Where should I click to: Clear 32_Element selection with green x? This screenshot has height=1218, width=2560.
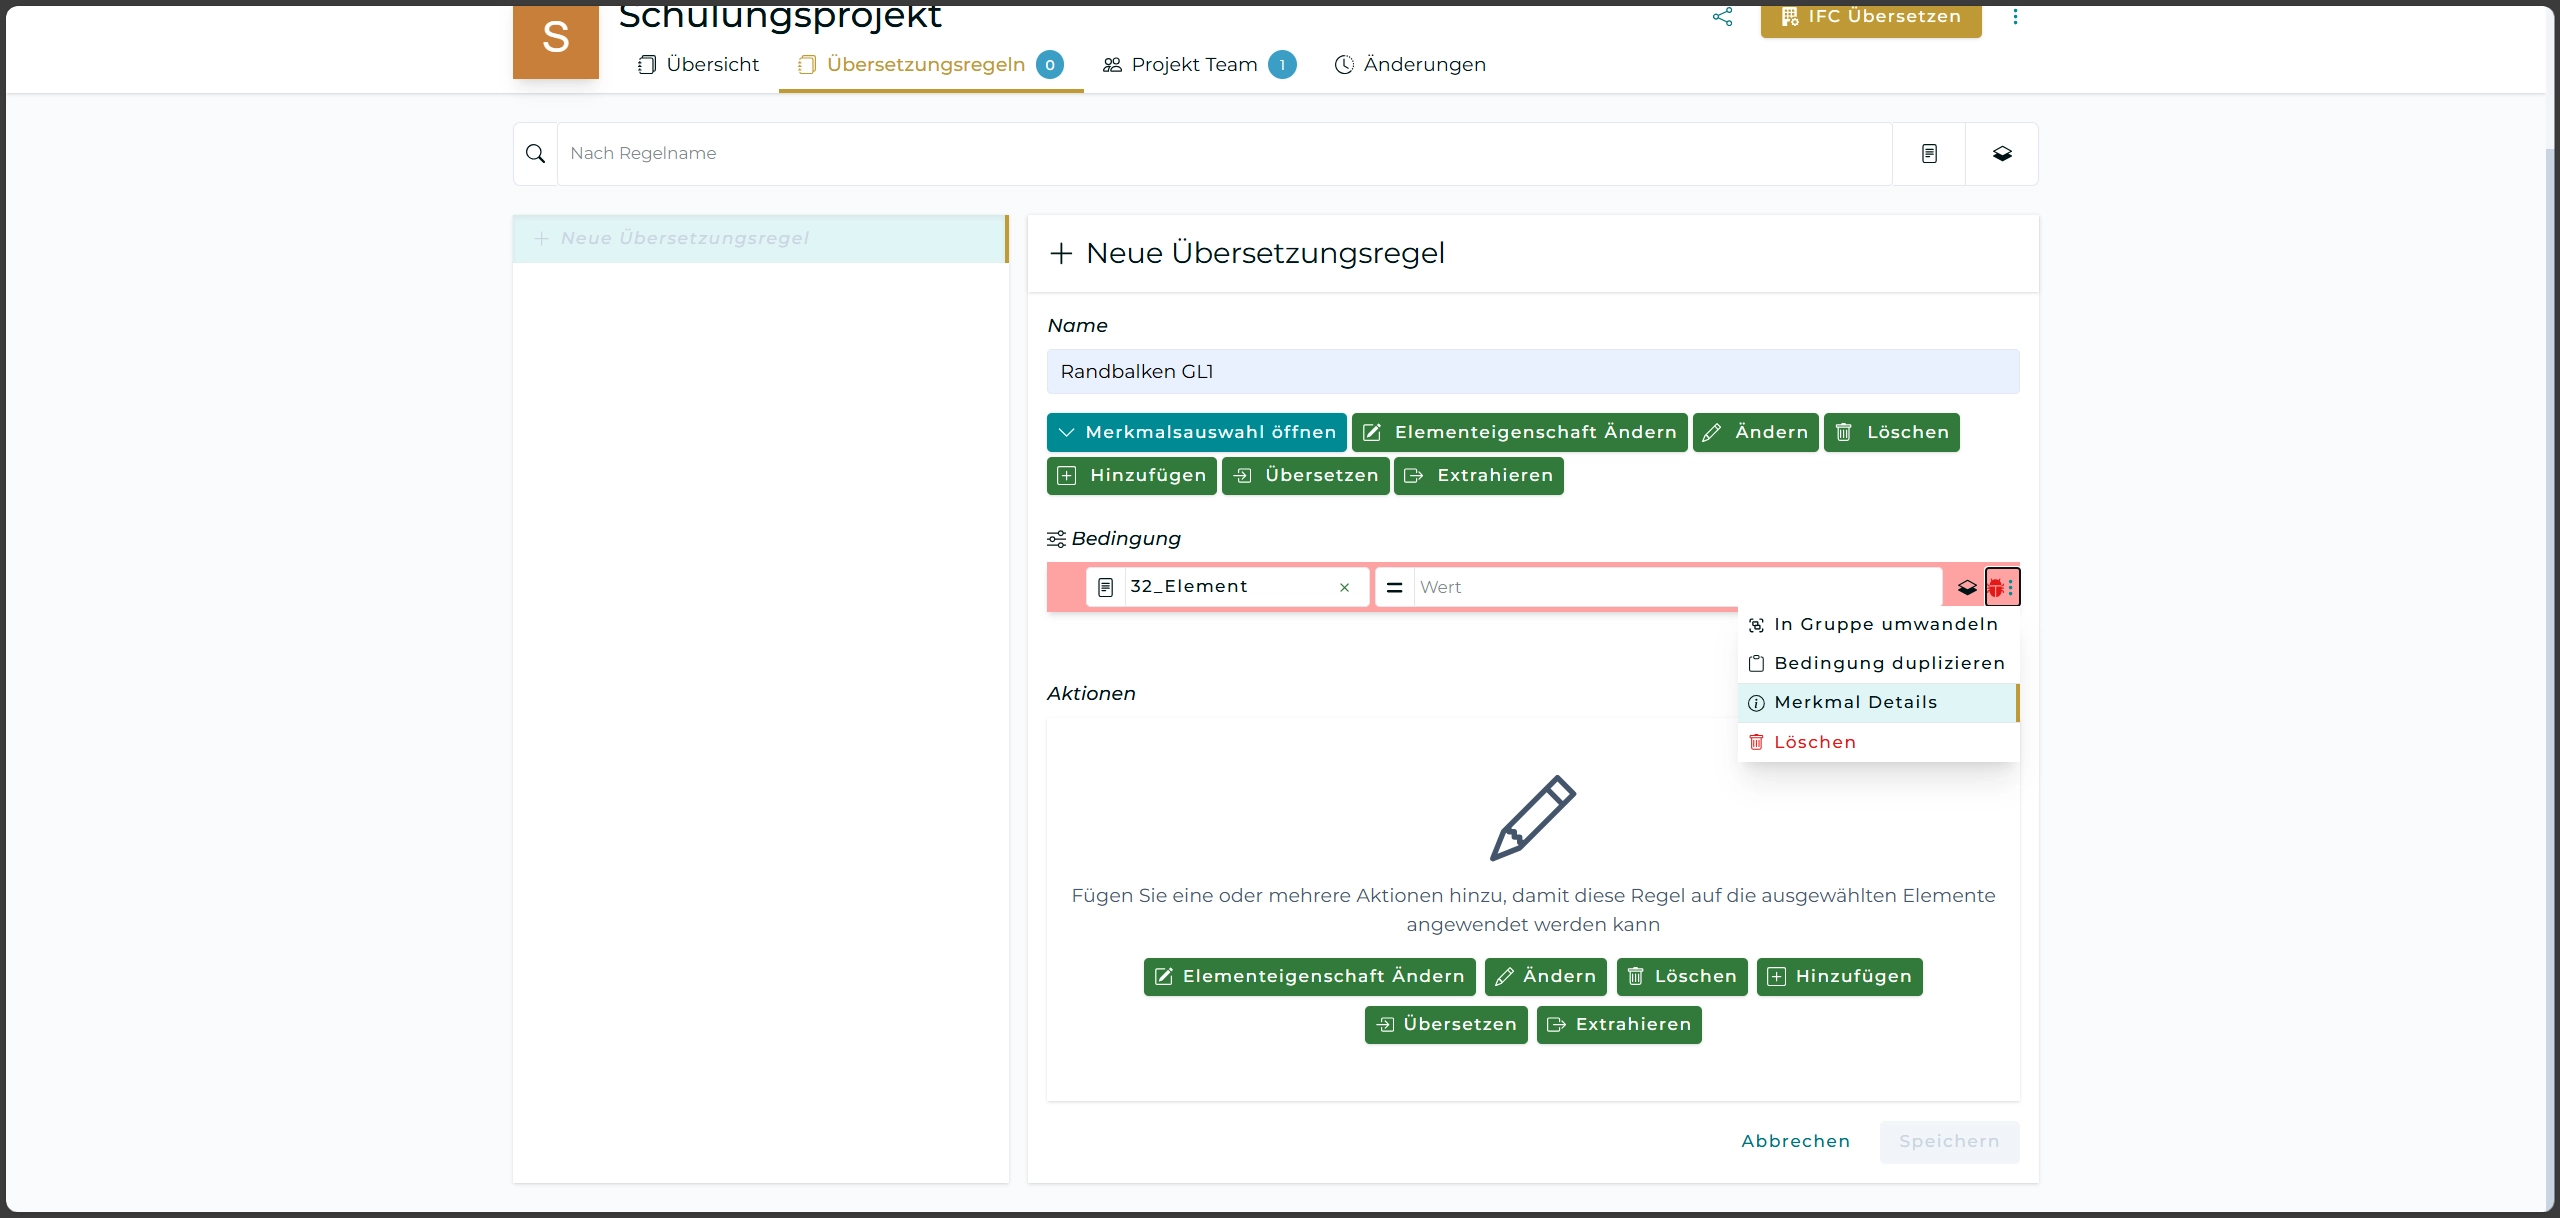pos(1344,587)
